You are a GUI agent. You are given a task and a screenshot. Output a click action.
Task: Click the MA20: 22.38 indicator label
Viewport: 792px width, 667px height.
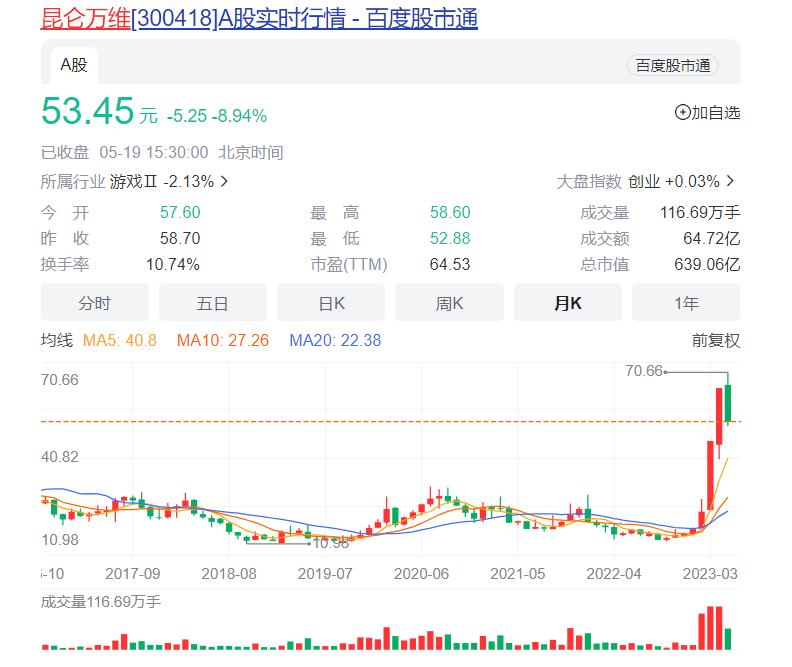click(x=335, y=340)
